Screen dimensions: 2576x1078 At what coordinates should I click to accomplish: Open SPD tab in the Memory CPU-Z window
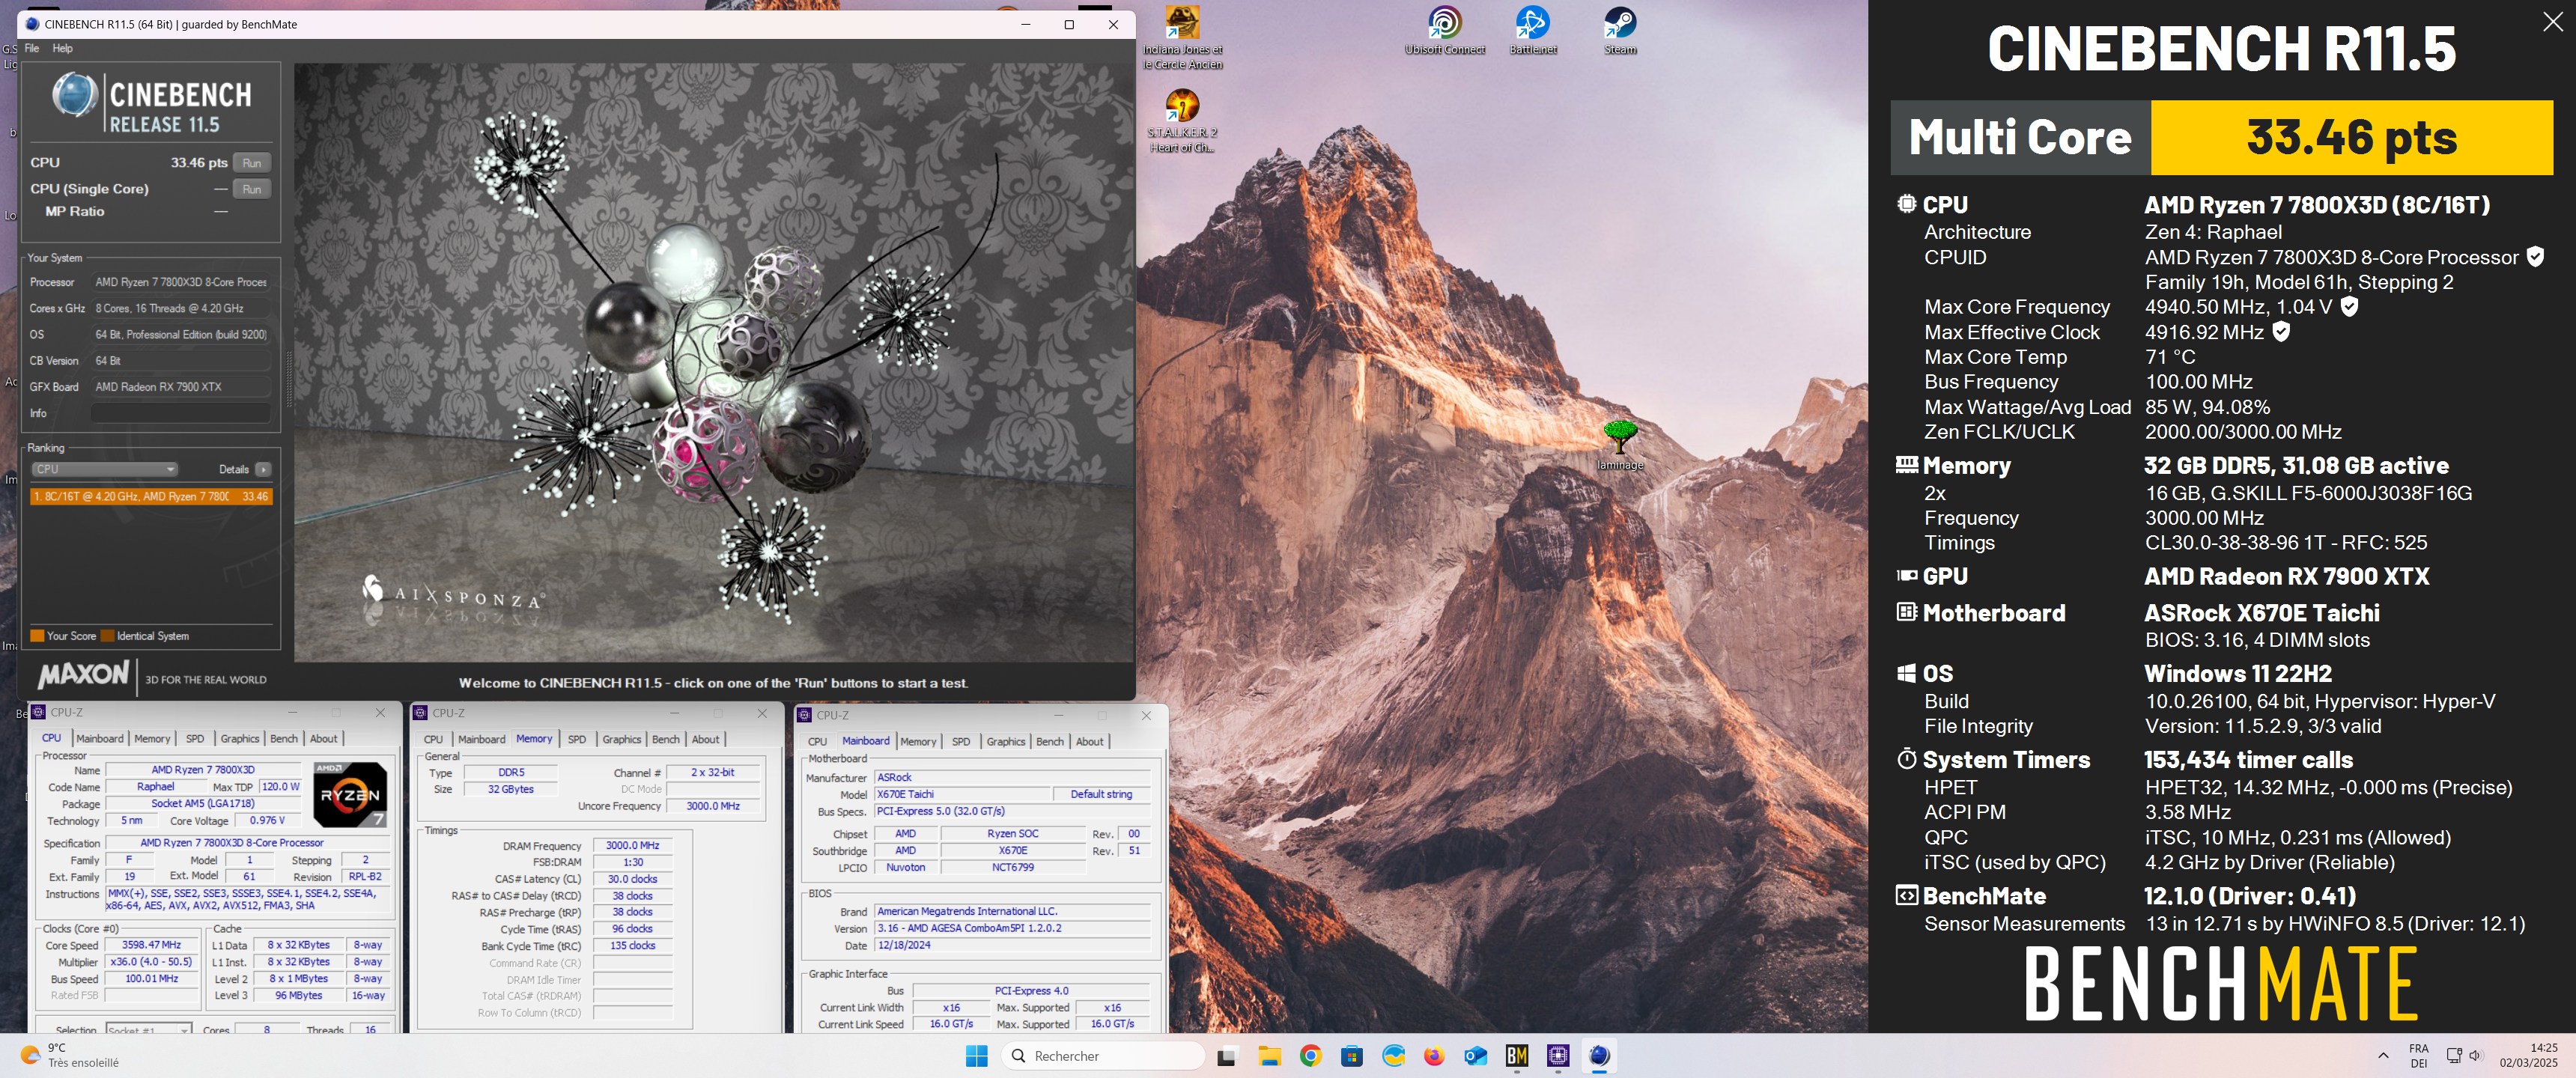577,739
